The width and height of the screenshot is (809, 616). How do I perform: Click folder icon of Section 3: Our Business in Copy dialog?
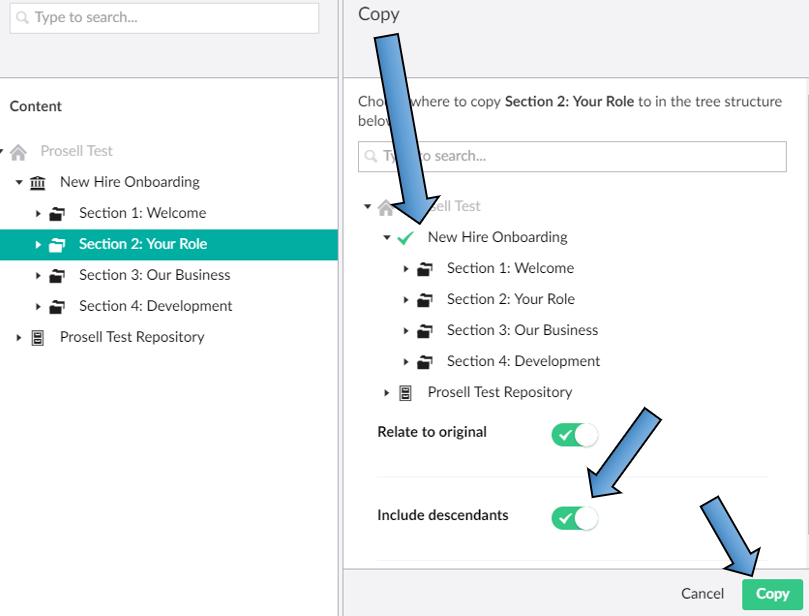point(425,330)
